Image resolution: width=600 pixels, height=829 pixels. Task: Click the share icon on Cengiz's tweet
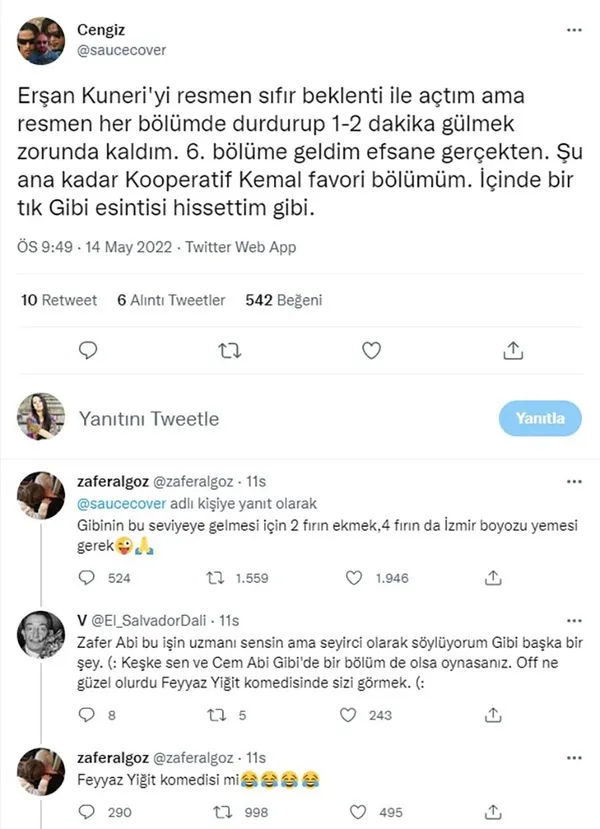pos(513,350)
